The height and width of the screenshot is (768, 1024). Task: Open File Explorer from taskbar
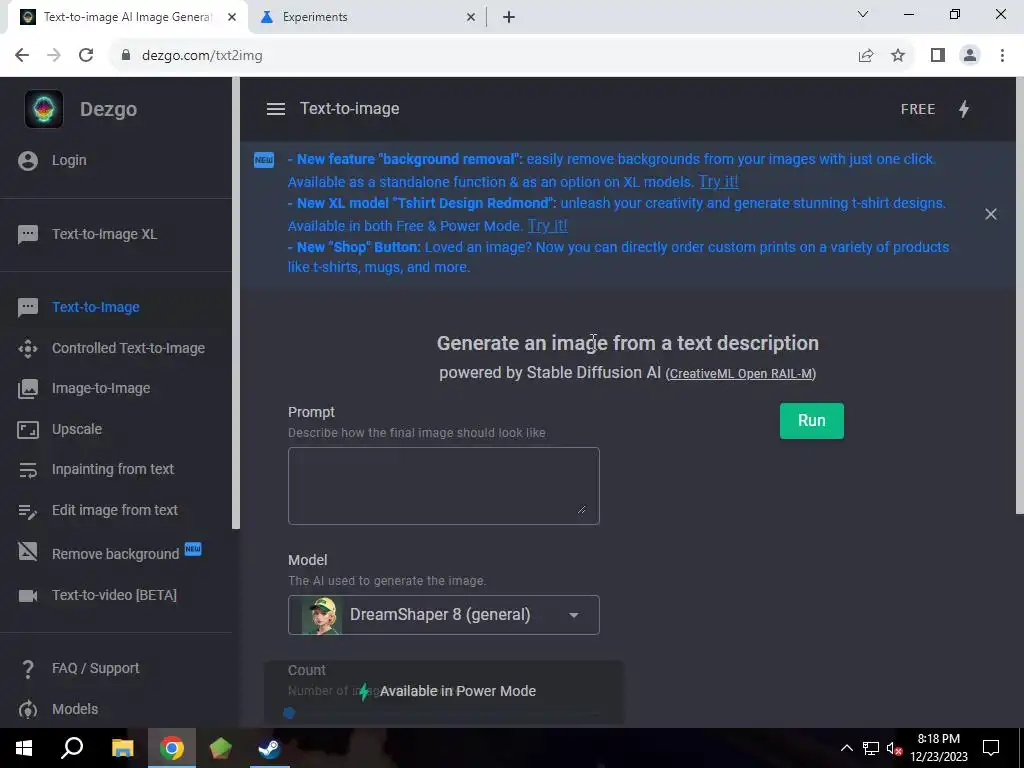point(122,748)
